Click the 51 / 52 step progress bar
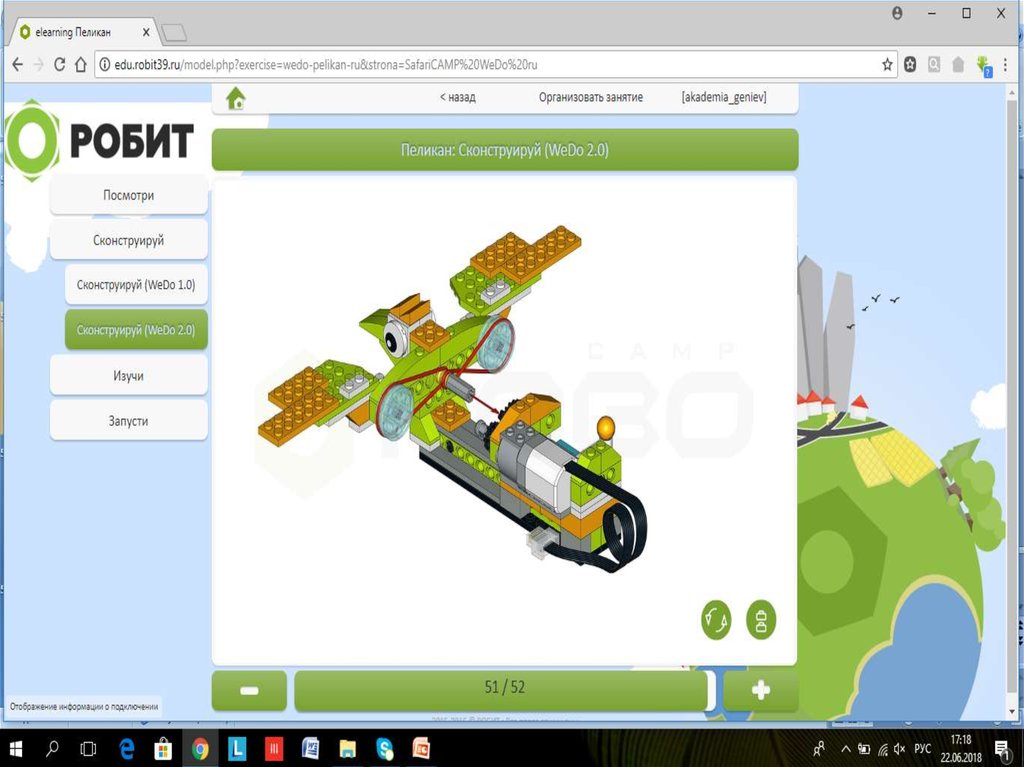The width and height of the screenshot is (1024, 767). 504,688
